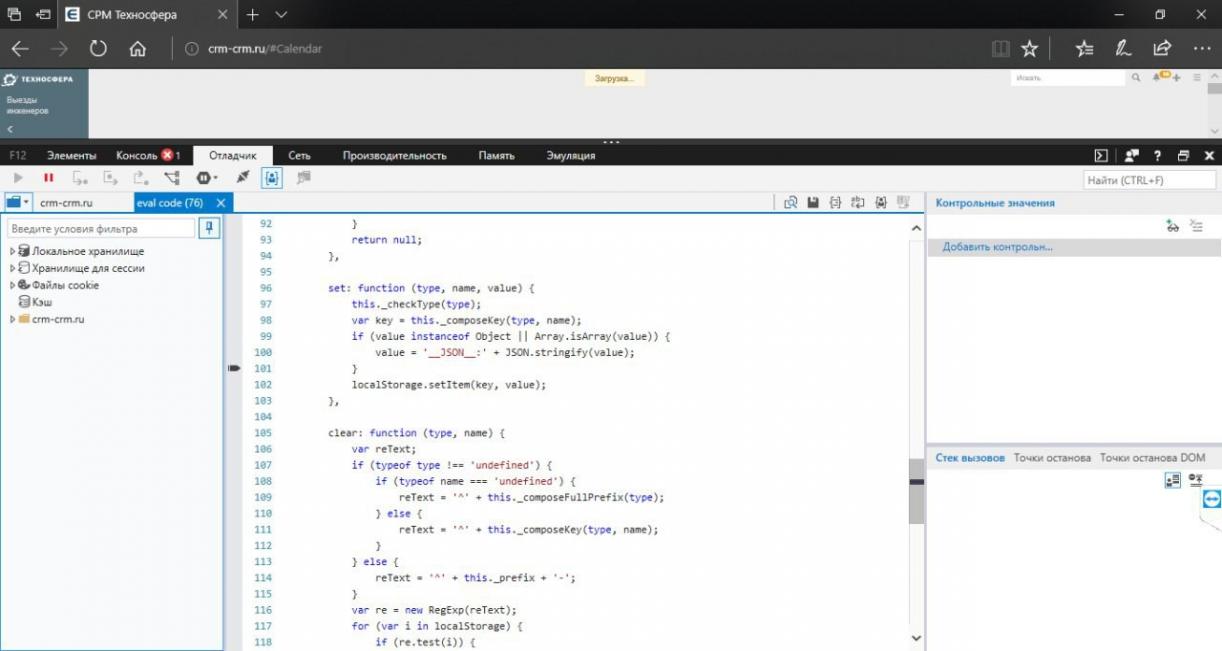Image resolution: width=1222 pixels, height=651 pixels.
Task: Open the Точки останова tab
Action: (x=1051, y=458)
